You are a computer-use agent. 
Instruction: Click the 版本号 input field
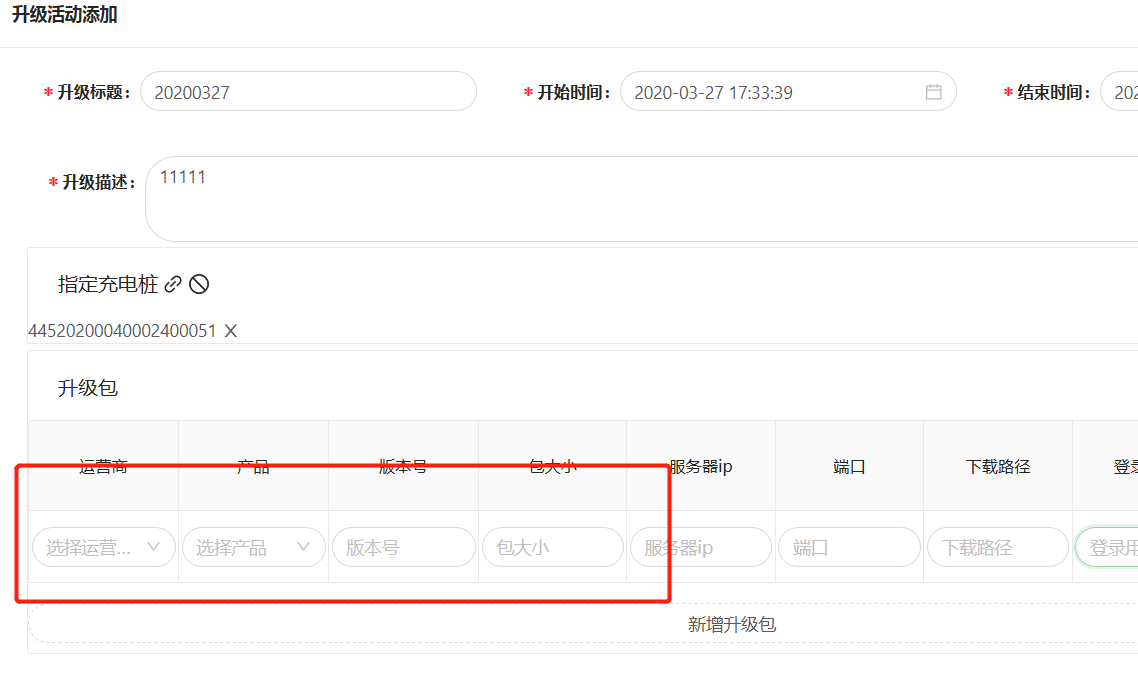point(403,547)
